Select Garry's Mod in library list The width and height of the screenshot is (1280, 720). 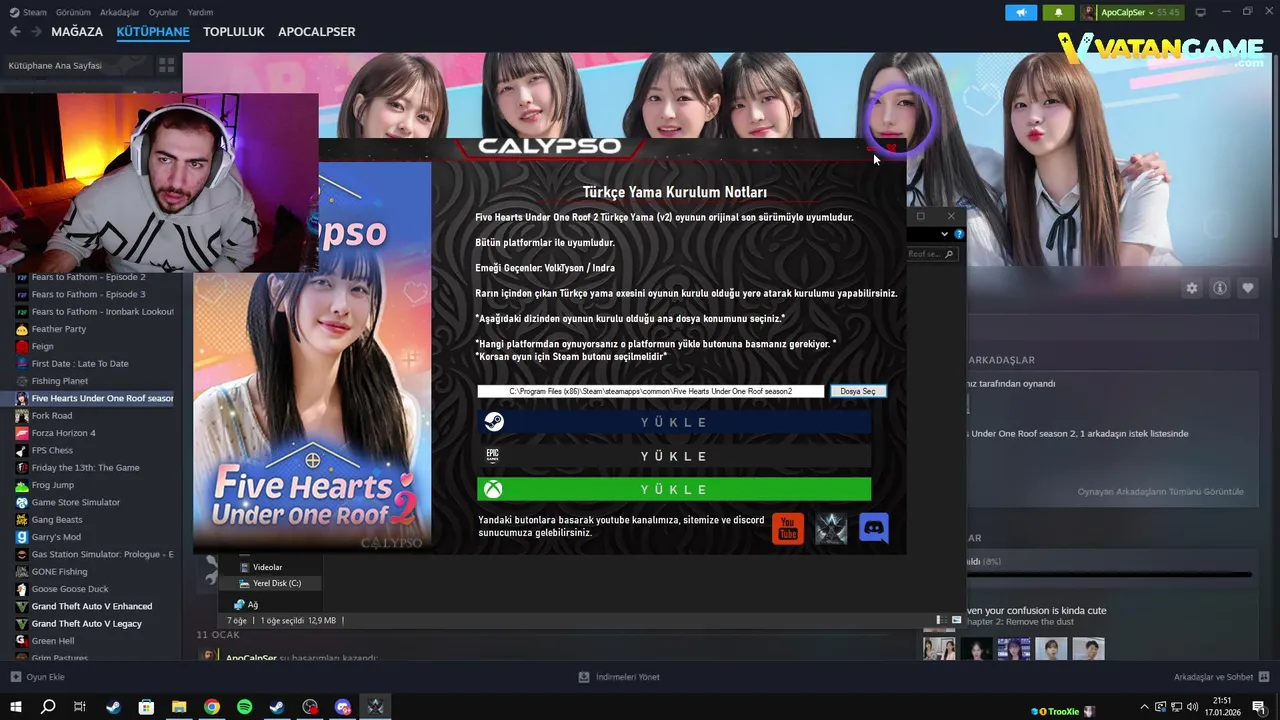click(56, 537)
